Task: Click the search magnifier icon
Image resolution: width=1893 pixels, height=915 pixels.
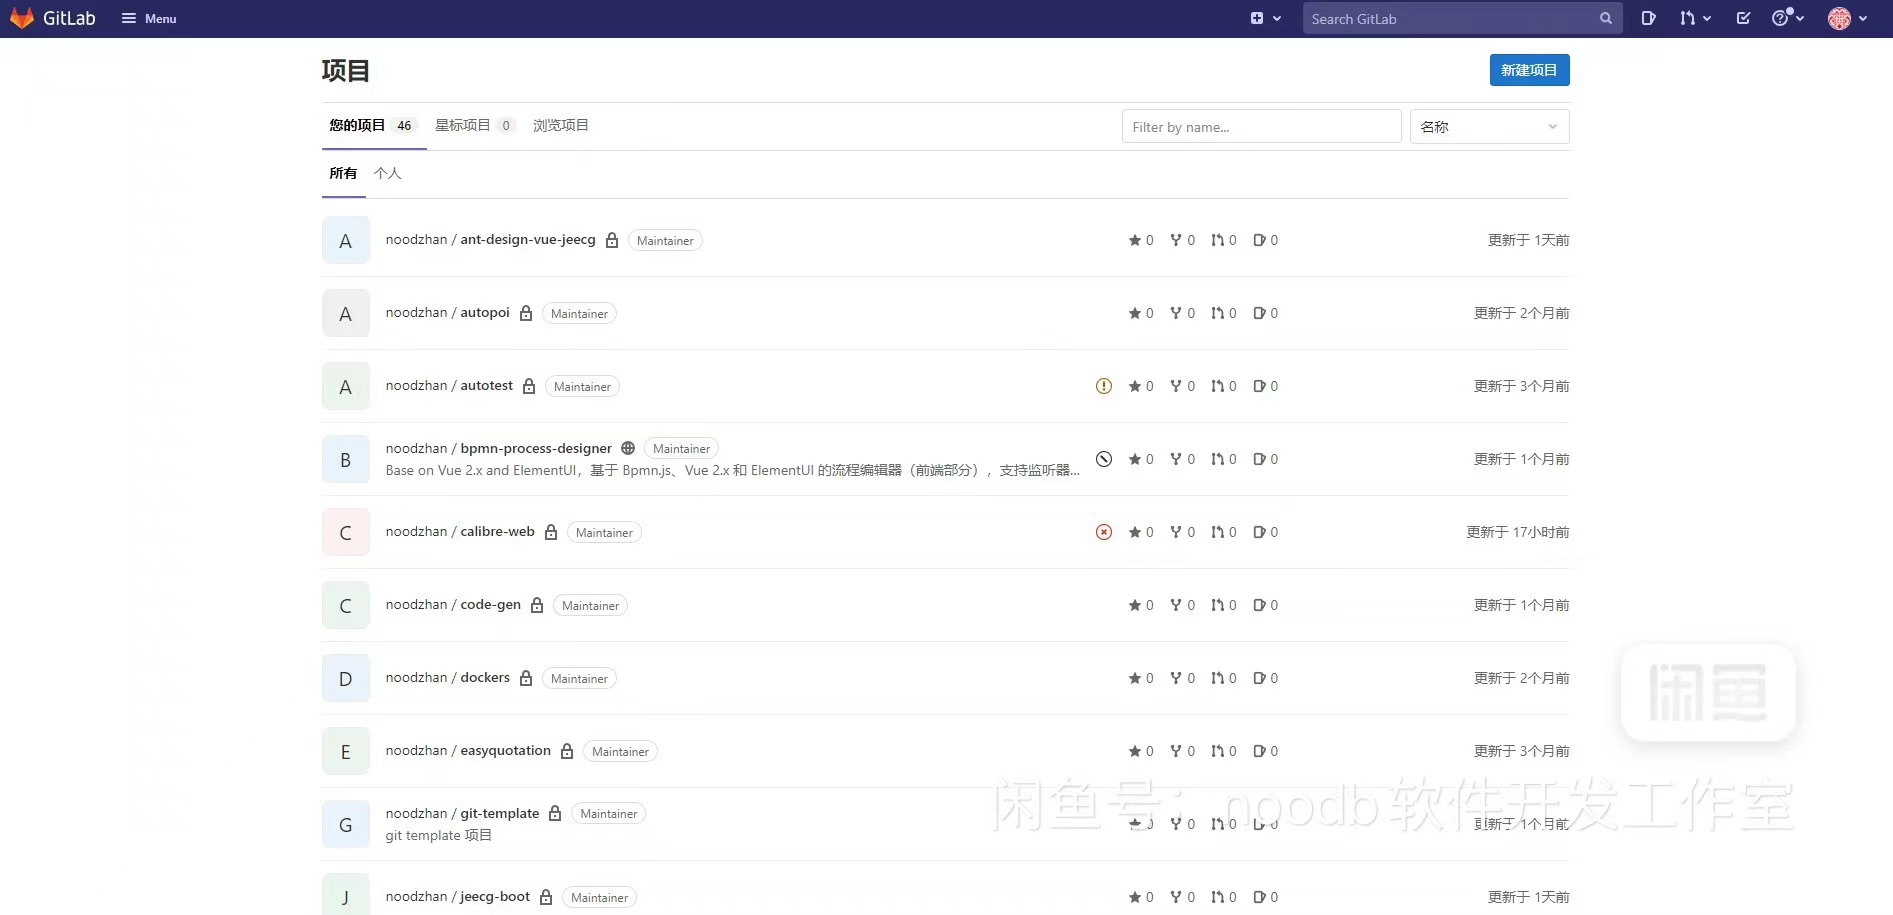Action: [1606, 18]
